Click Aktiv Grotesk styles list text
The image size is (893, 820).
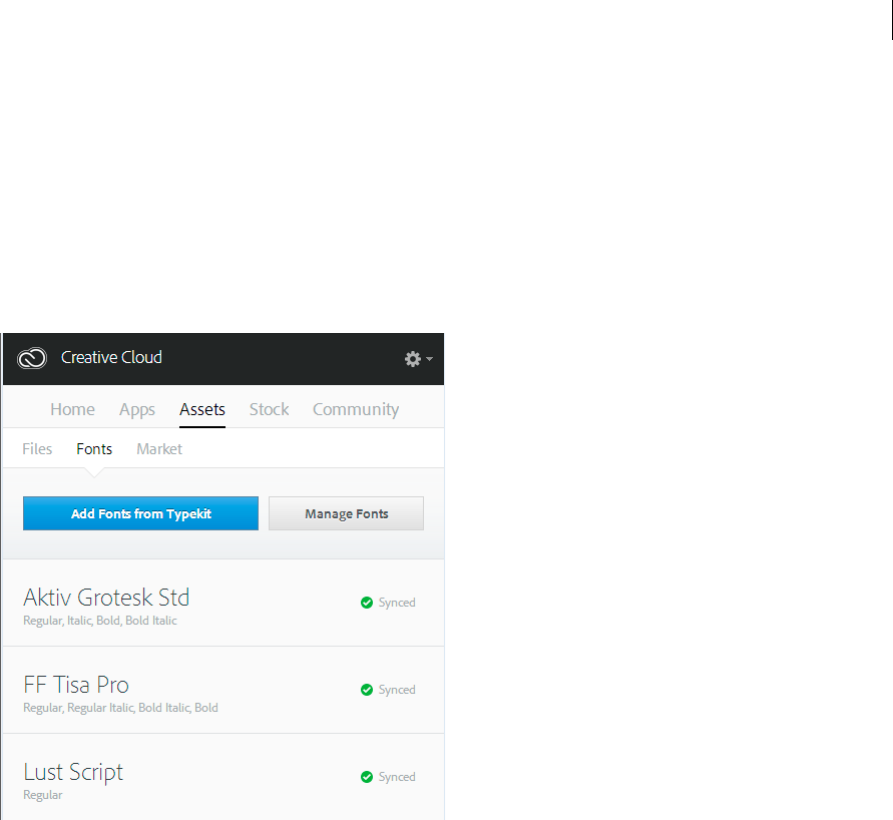[x=100, y=621]
